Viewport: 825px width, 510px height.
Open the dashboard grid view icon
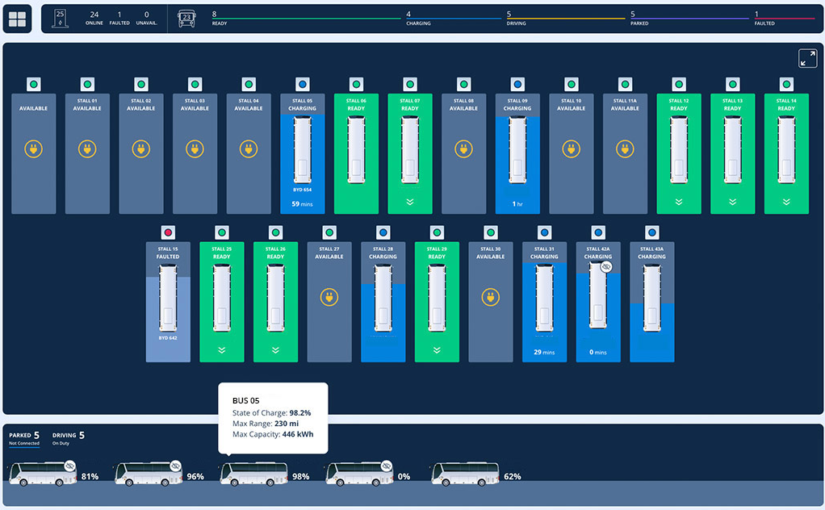click(x=17, y=19)
